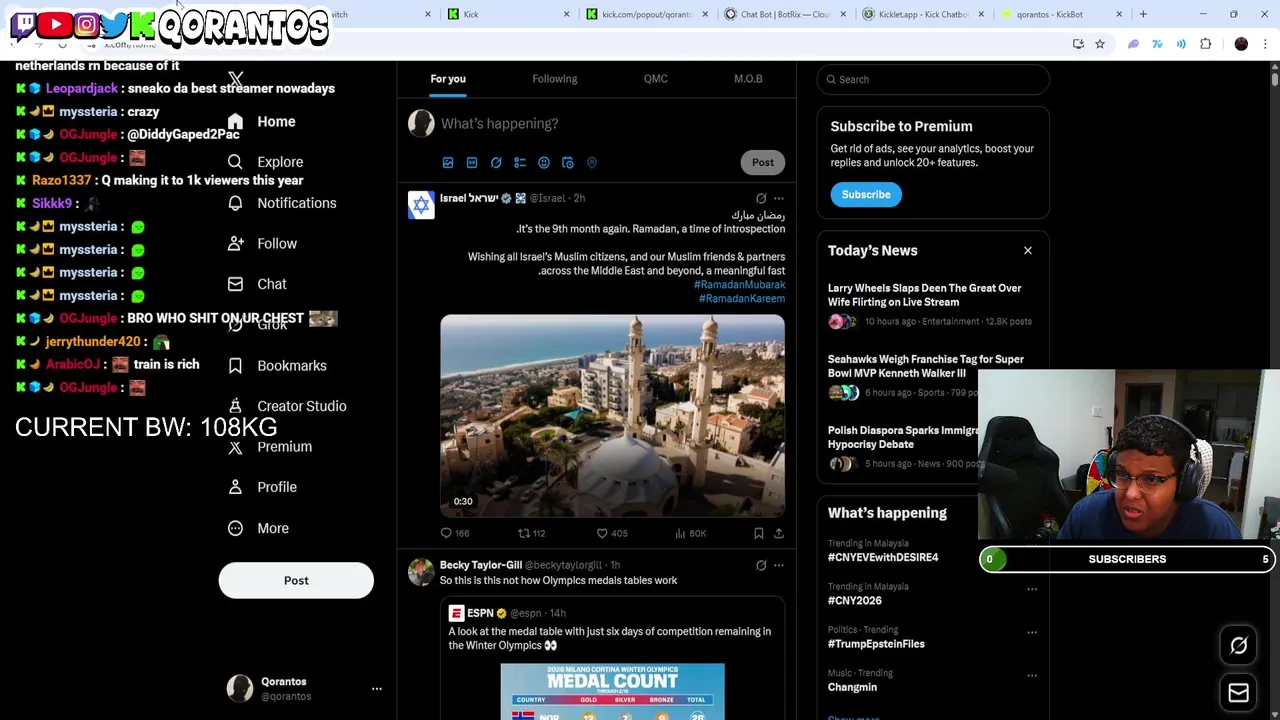Viewport: 1280px width, 720px height.
Task: Open options for #TrumpEpsteinFiles trend
Action: tap(1032, 632)
